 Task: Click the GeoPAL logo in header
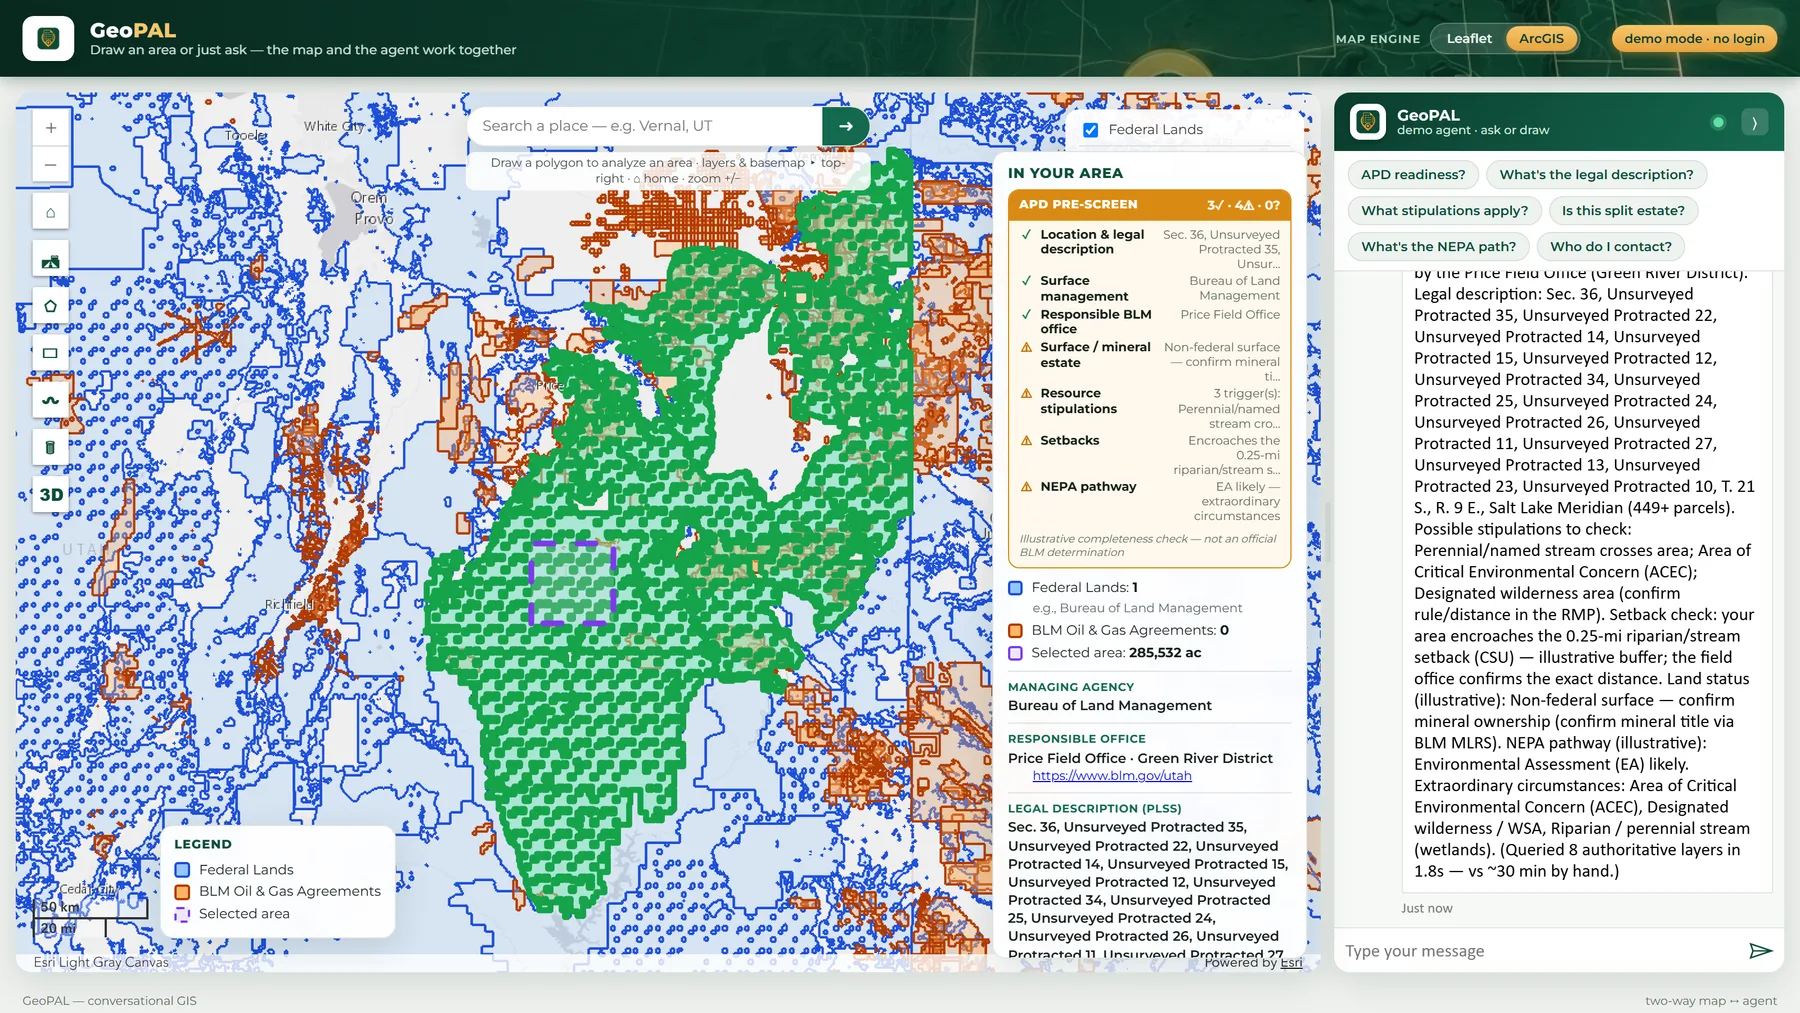pyautogui.click(x=48, y=39)
